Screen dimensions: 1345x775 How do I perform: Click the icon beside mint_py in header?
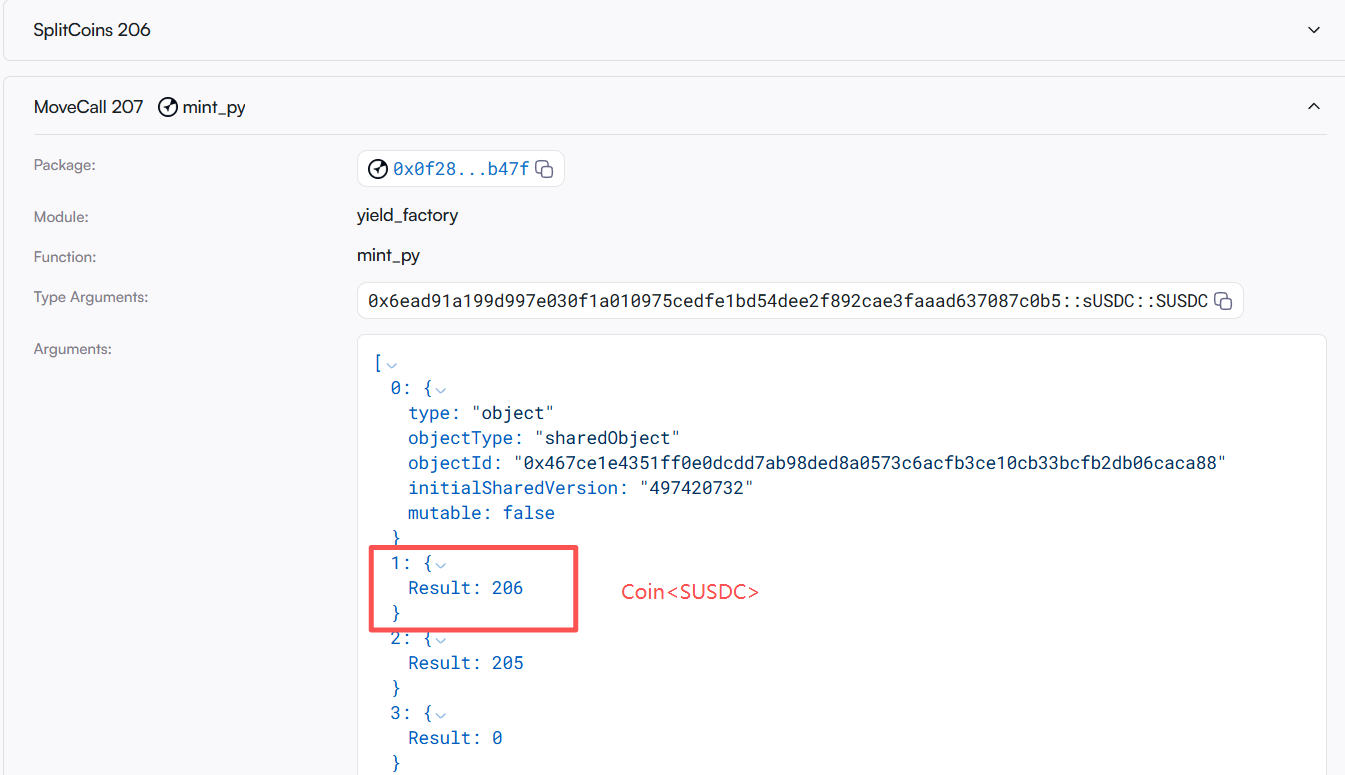(168, 107)
